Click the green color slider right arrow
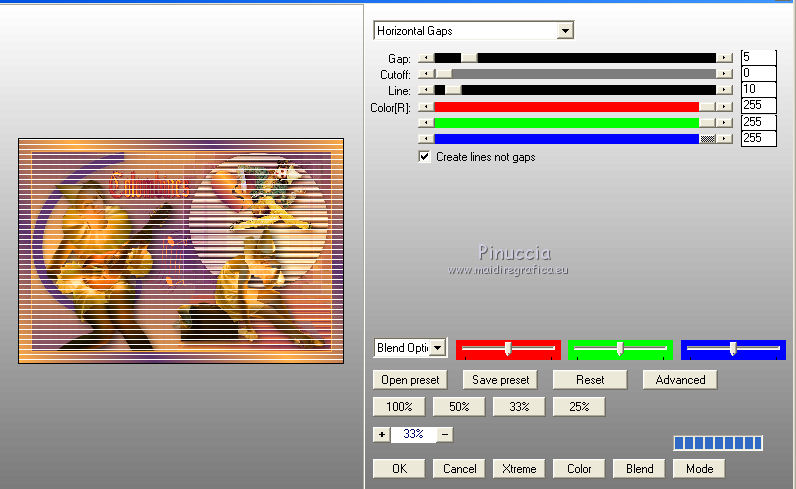796x489 pixels. pos(724,122)
